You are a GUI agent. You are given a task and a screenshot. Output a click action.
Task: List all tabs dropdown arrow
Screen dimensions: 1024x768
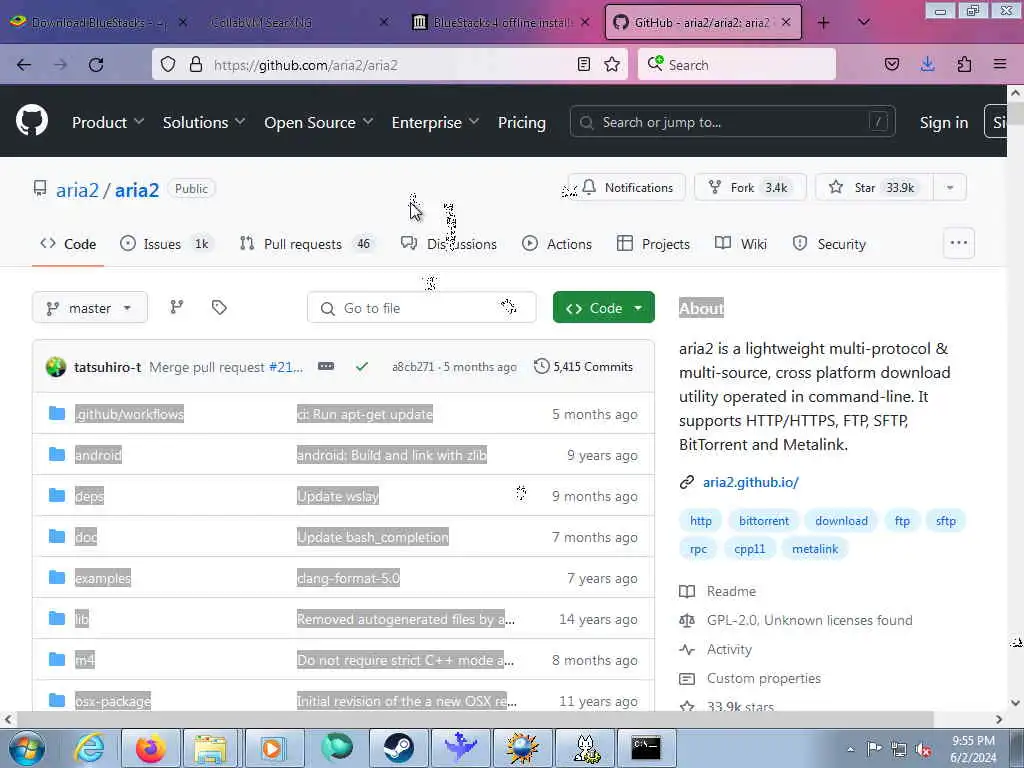click(863, 22)
